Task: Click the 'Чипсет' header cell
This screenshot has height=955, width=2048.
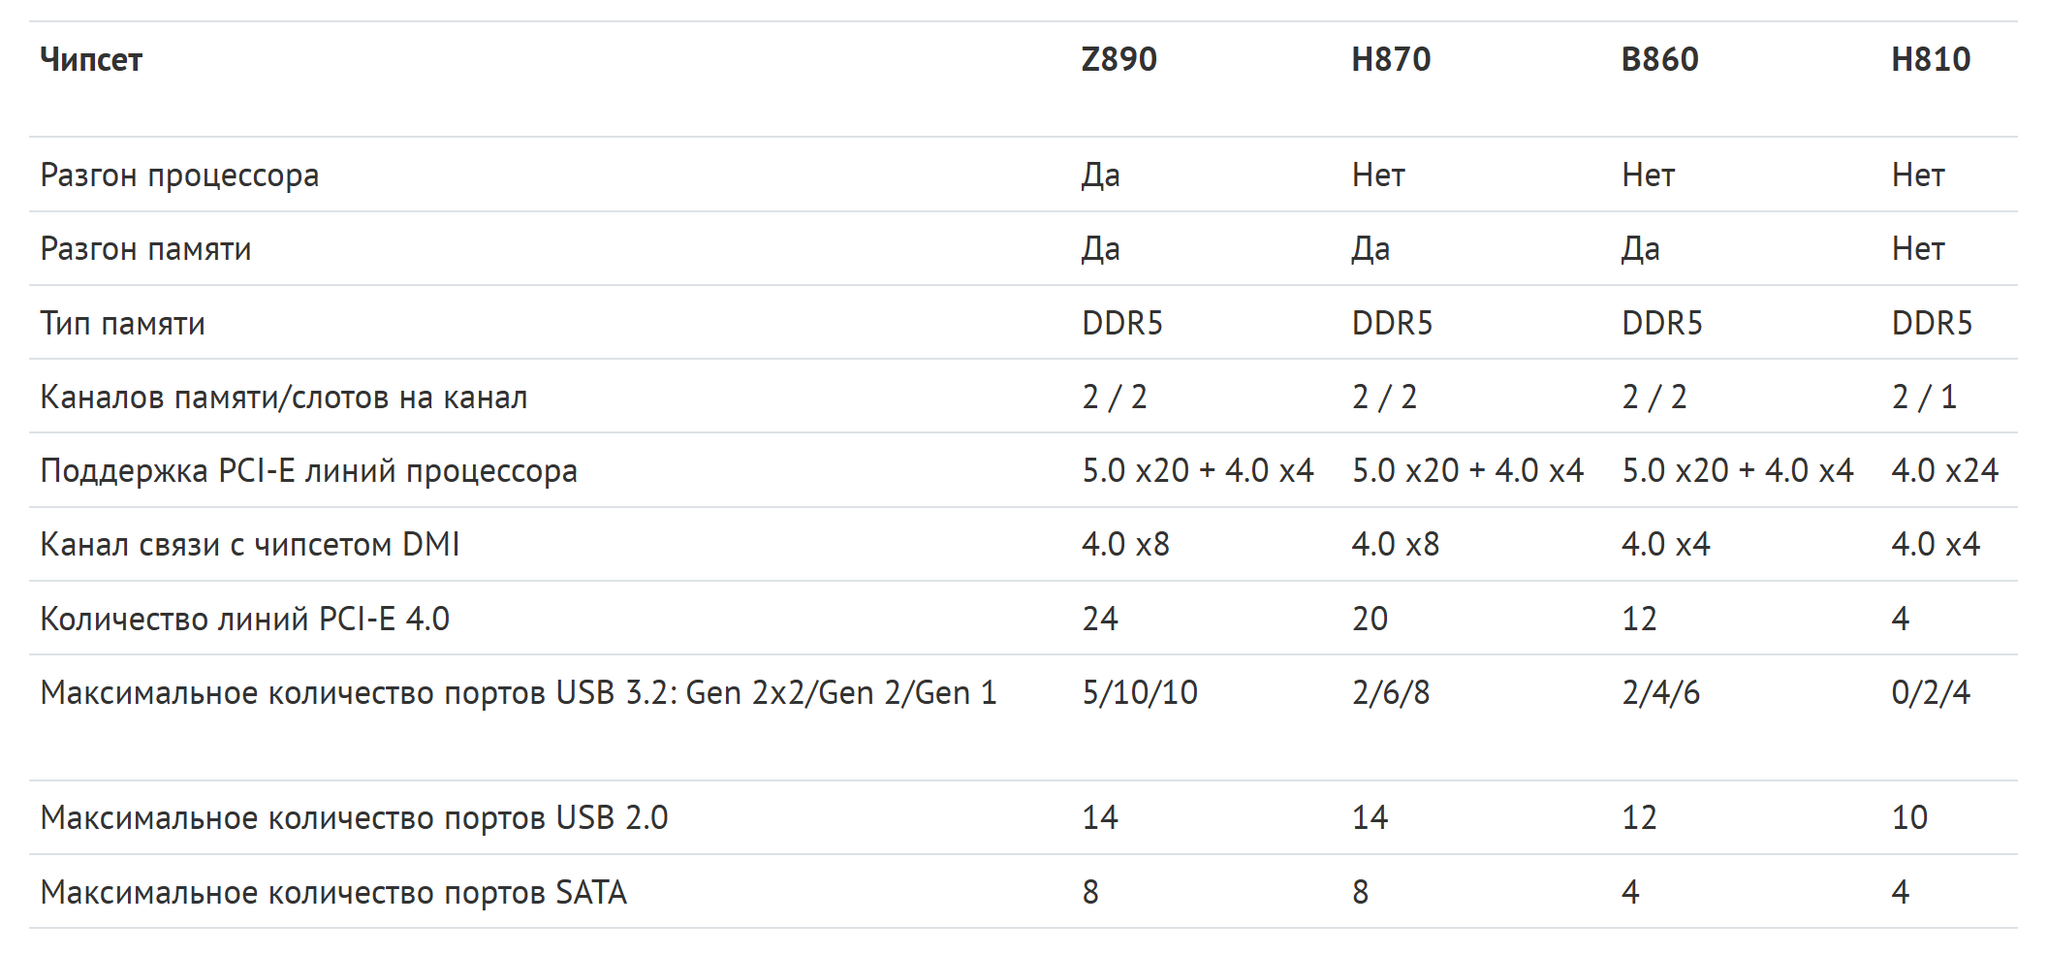Action: 91,60
